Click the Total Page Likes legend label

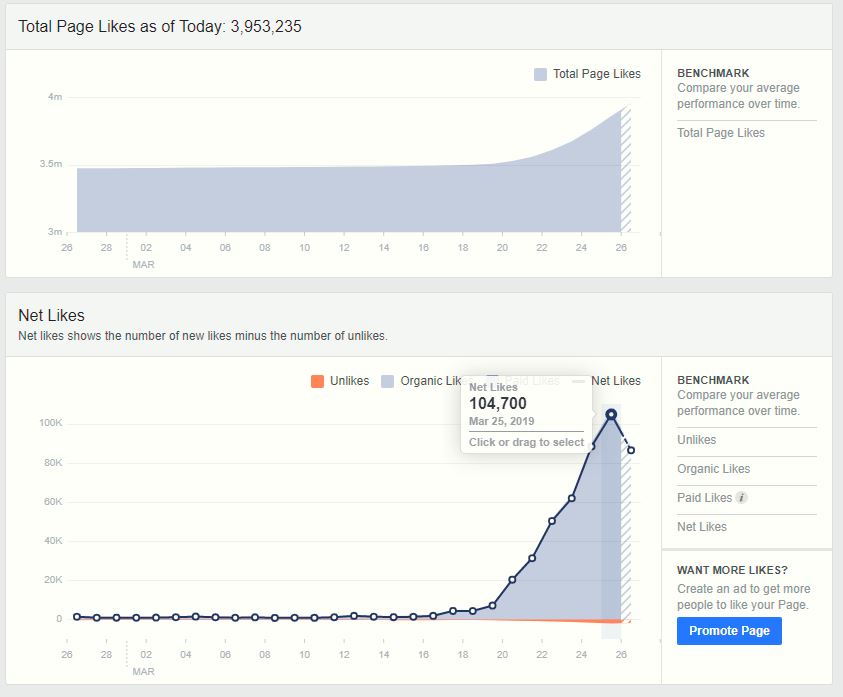[x=597, y=74]
